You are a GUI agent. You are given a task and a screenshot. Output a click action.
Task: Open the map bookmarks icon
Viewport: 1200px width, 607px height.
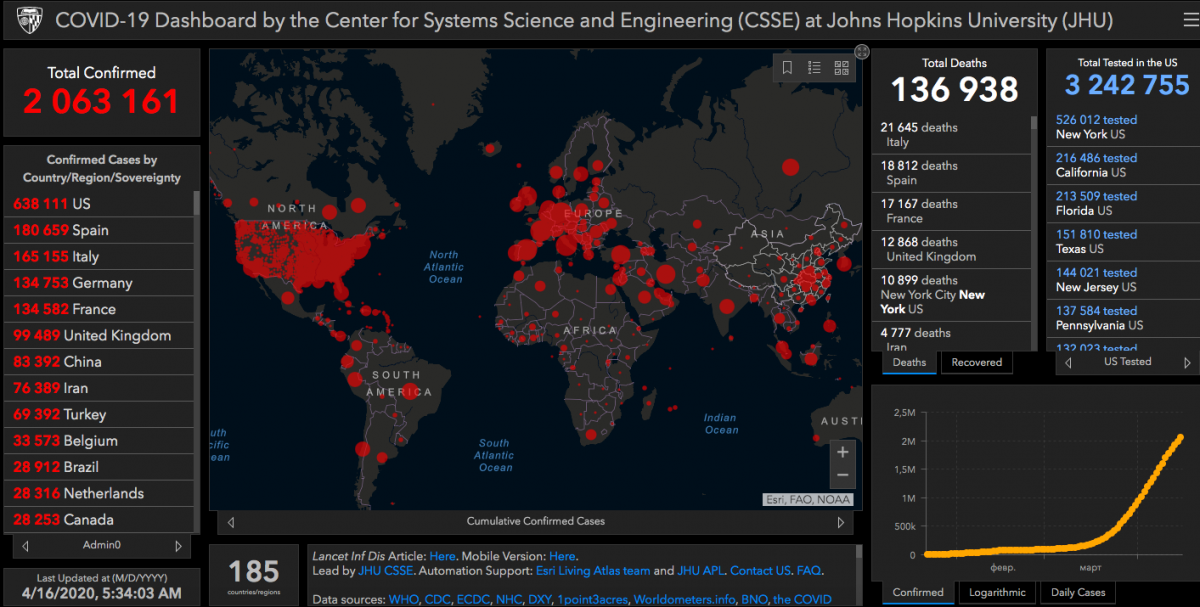pos(788,68)
